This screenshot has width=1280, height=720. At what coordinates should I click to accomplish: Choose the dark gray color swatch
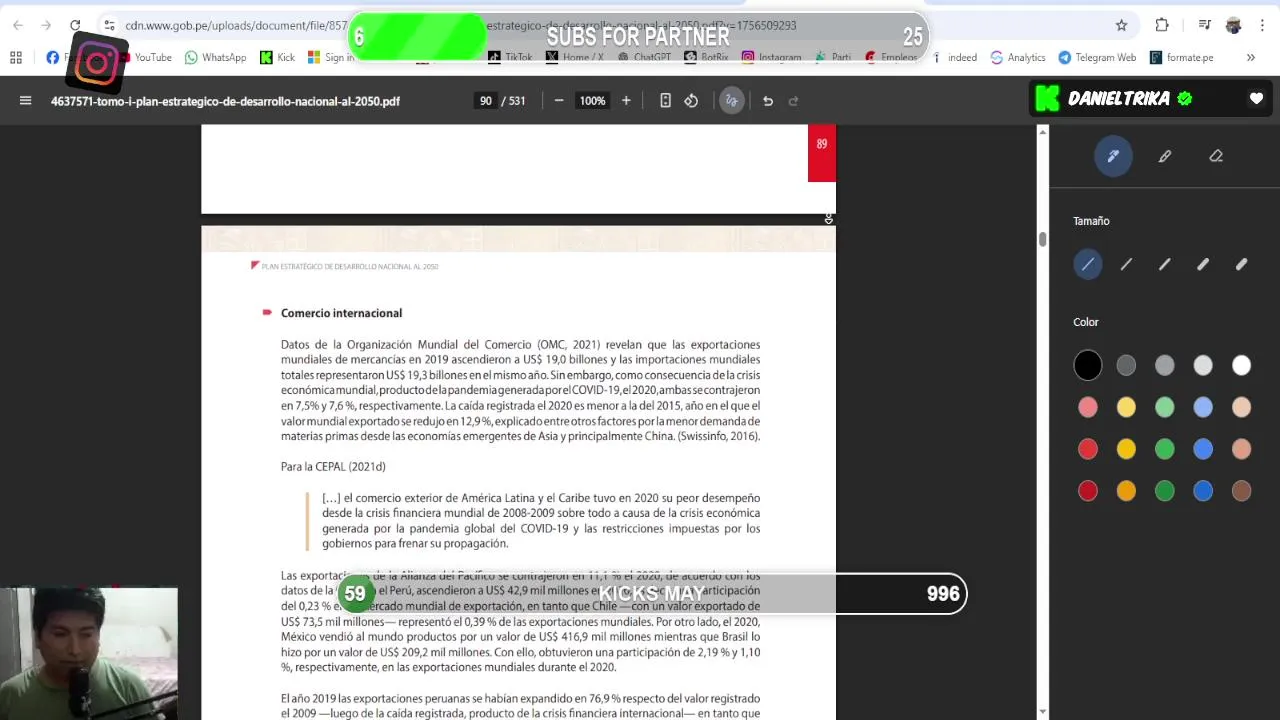click(1126, 366)
